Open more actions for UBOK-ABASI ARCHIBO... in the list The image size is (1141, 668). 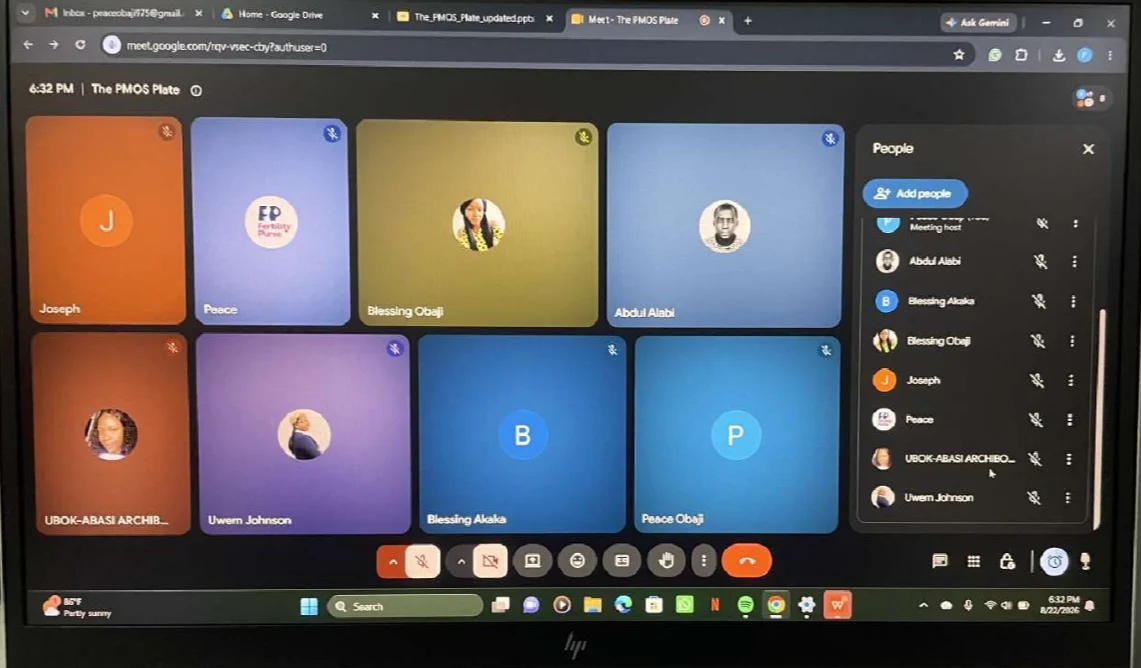click(x=1068, y=458)
